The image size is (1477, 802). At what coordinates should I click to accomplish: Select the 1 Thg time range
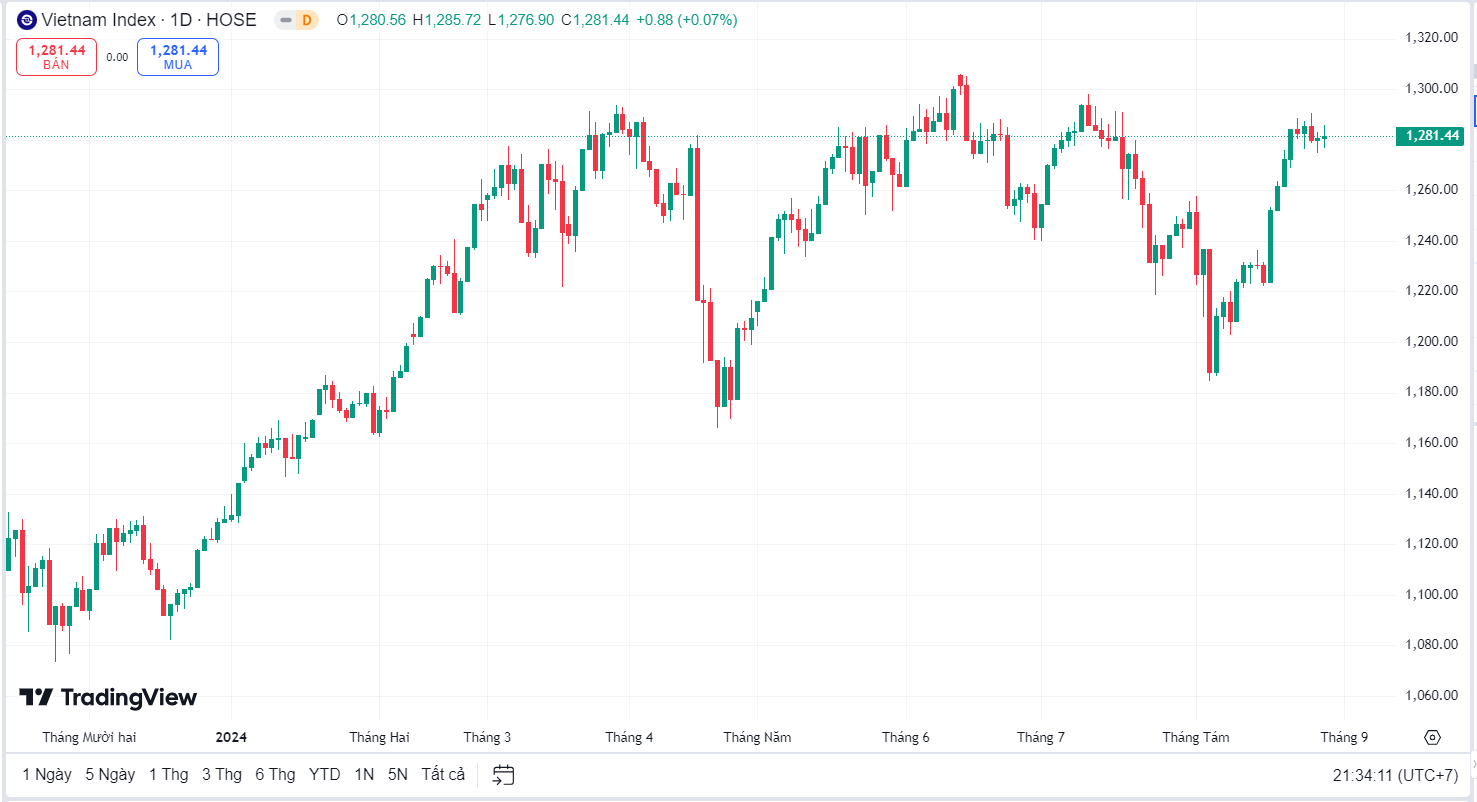pos(169,774)
